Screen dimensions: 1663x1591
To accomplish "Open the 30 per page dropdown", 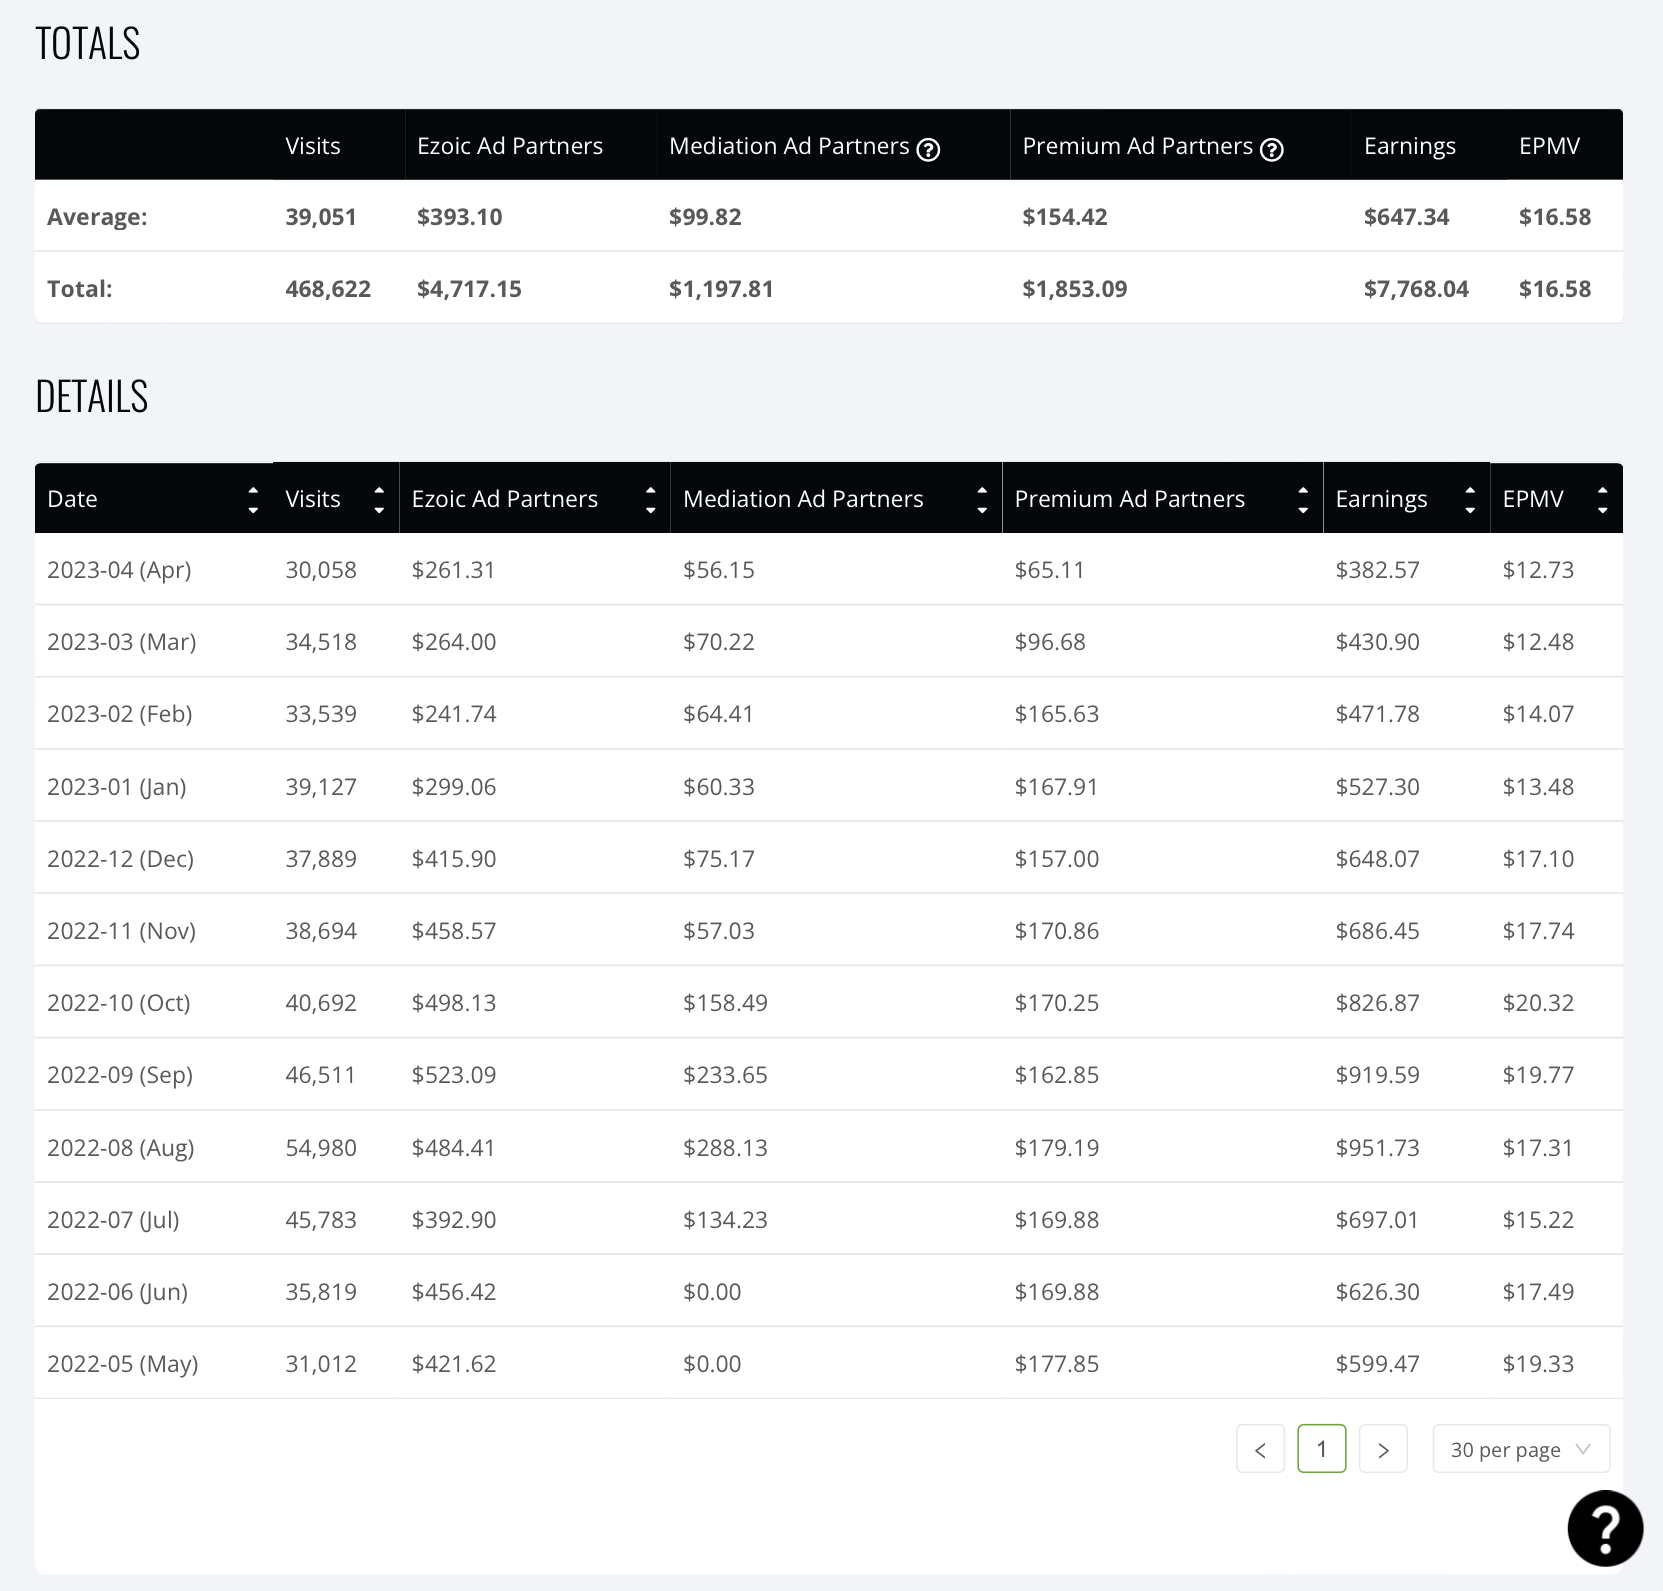I will click(1521, 1449).
